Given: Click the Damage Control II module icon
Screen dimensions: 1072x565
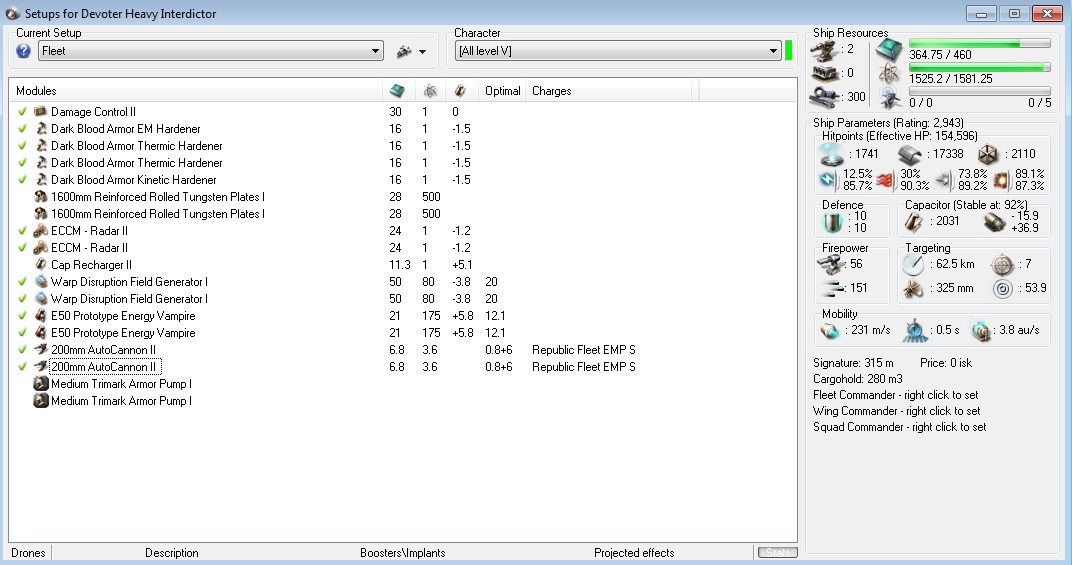Looking at the screenshot, I should pos(41,111).
